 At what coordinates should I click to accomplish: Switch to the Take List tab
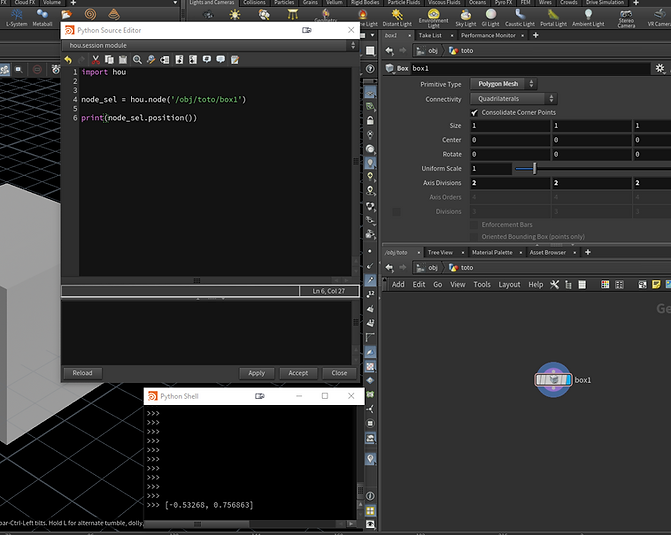430,35
